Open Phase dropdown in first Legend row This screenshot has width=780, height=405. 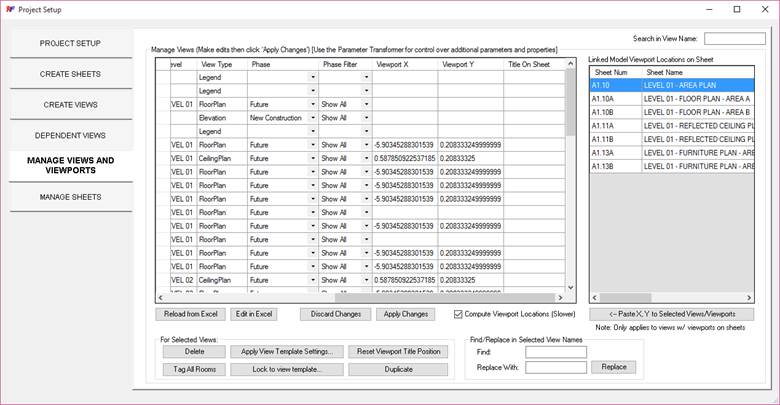[x=311, y=76]
